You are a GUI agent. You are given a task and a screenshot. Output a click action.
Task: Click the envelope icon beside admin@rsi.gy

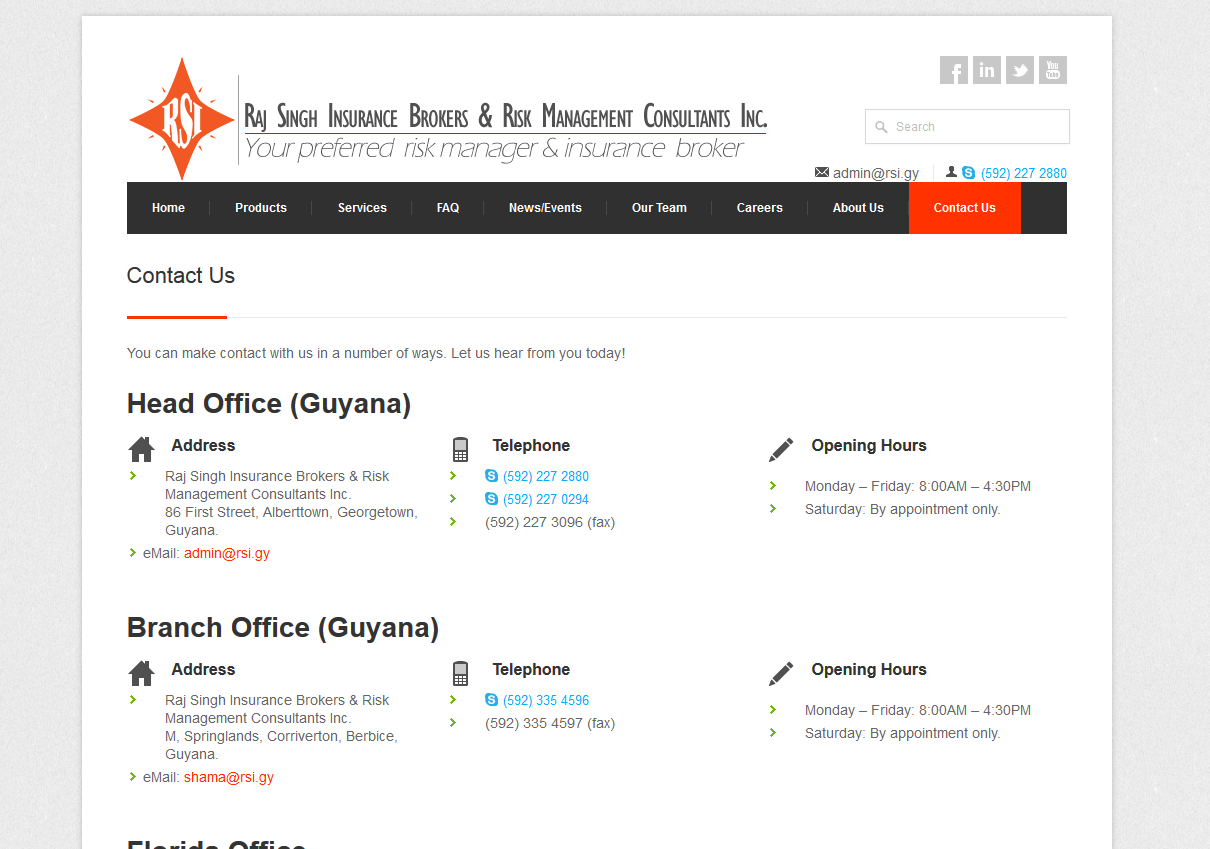pyautogui.click(x=822, y=172)
